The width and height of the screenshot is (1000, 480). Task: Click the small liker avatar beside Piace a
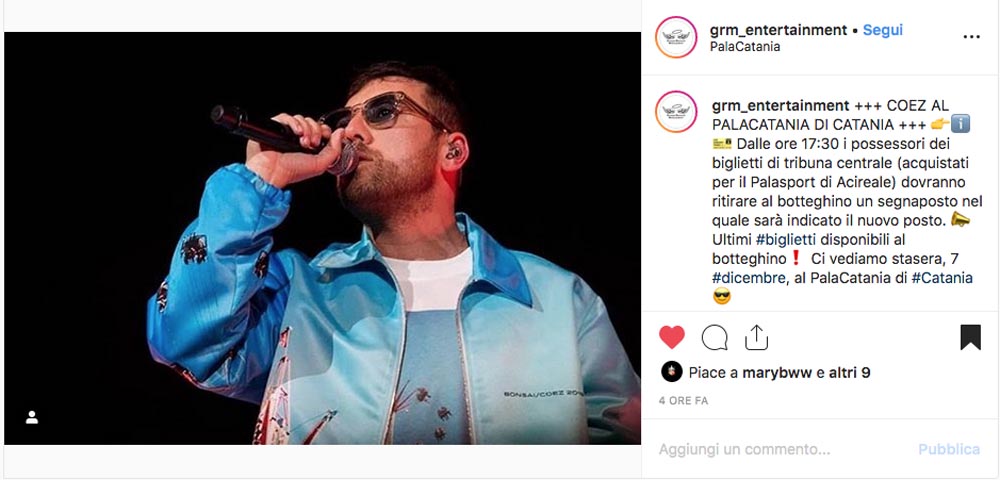(672, 372)
